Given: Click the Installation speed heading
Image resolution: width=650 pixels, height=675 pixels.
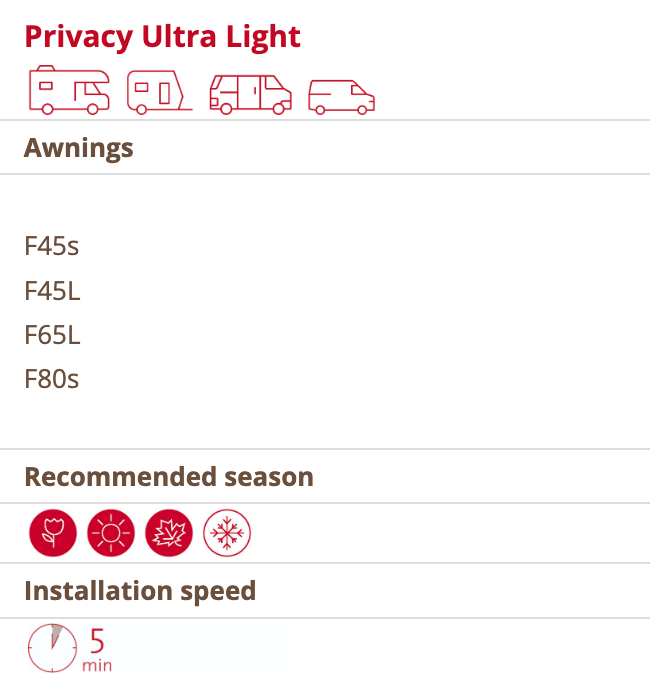Looking at the screenshot, I should [140, 591].
